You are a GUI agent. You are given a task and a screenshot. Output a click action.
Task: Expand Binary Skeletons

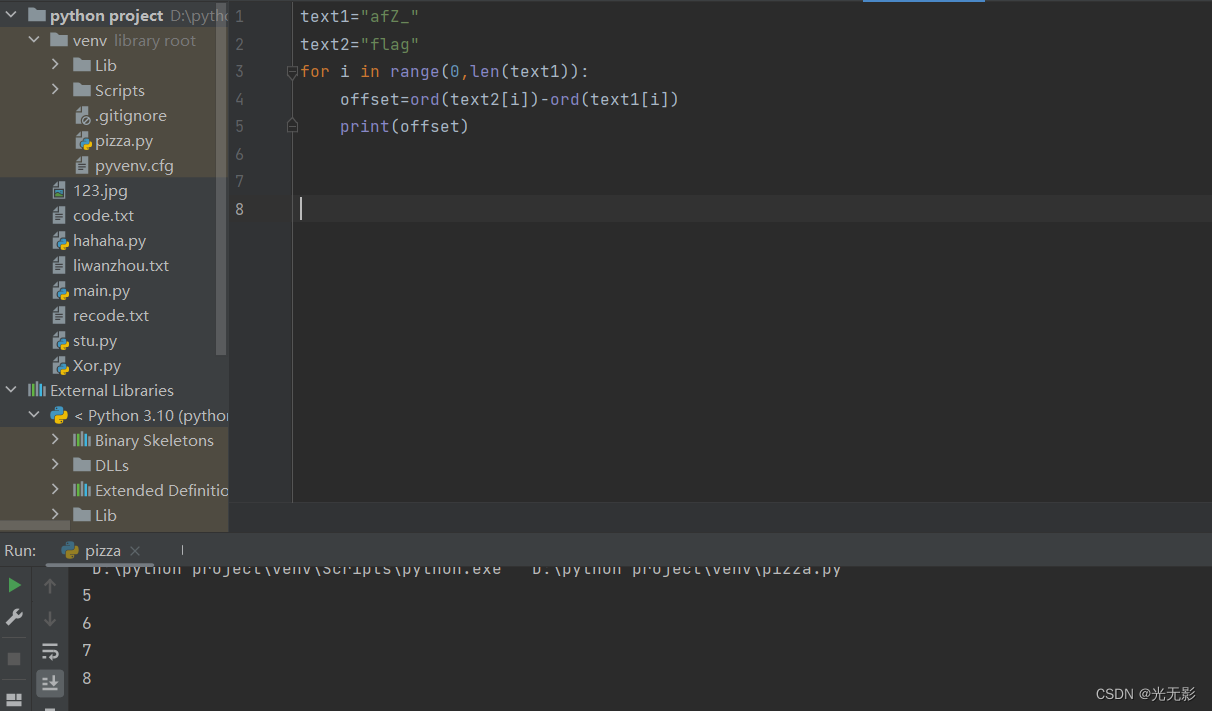point(56,440)
